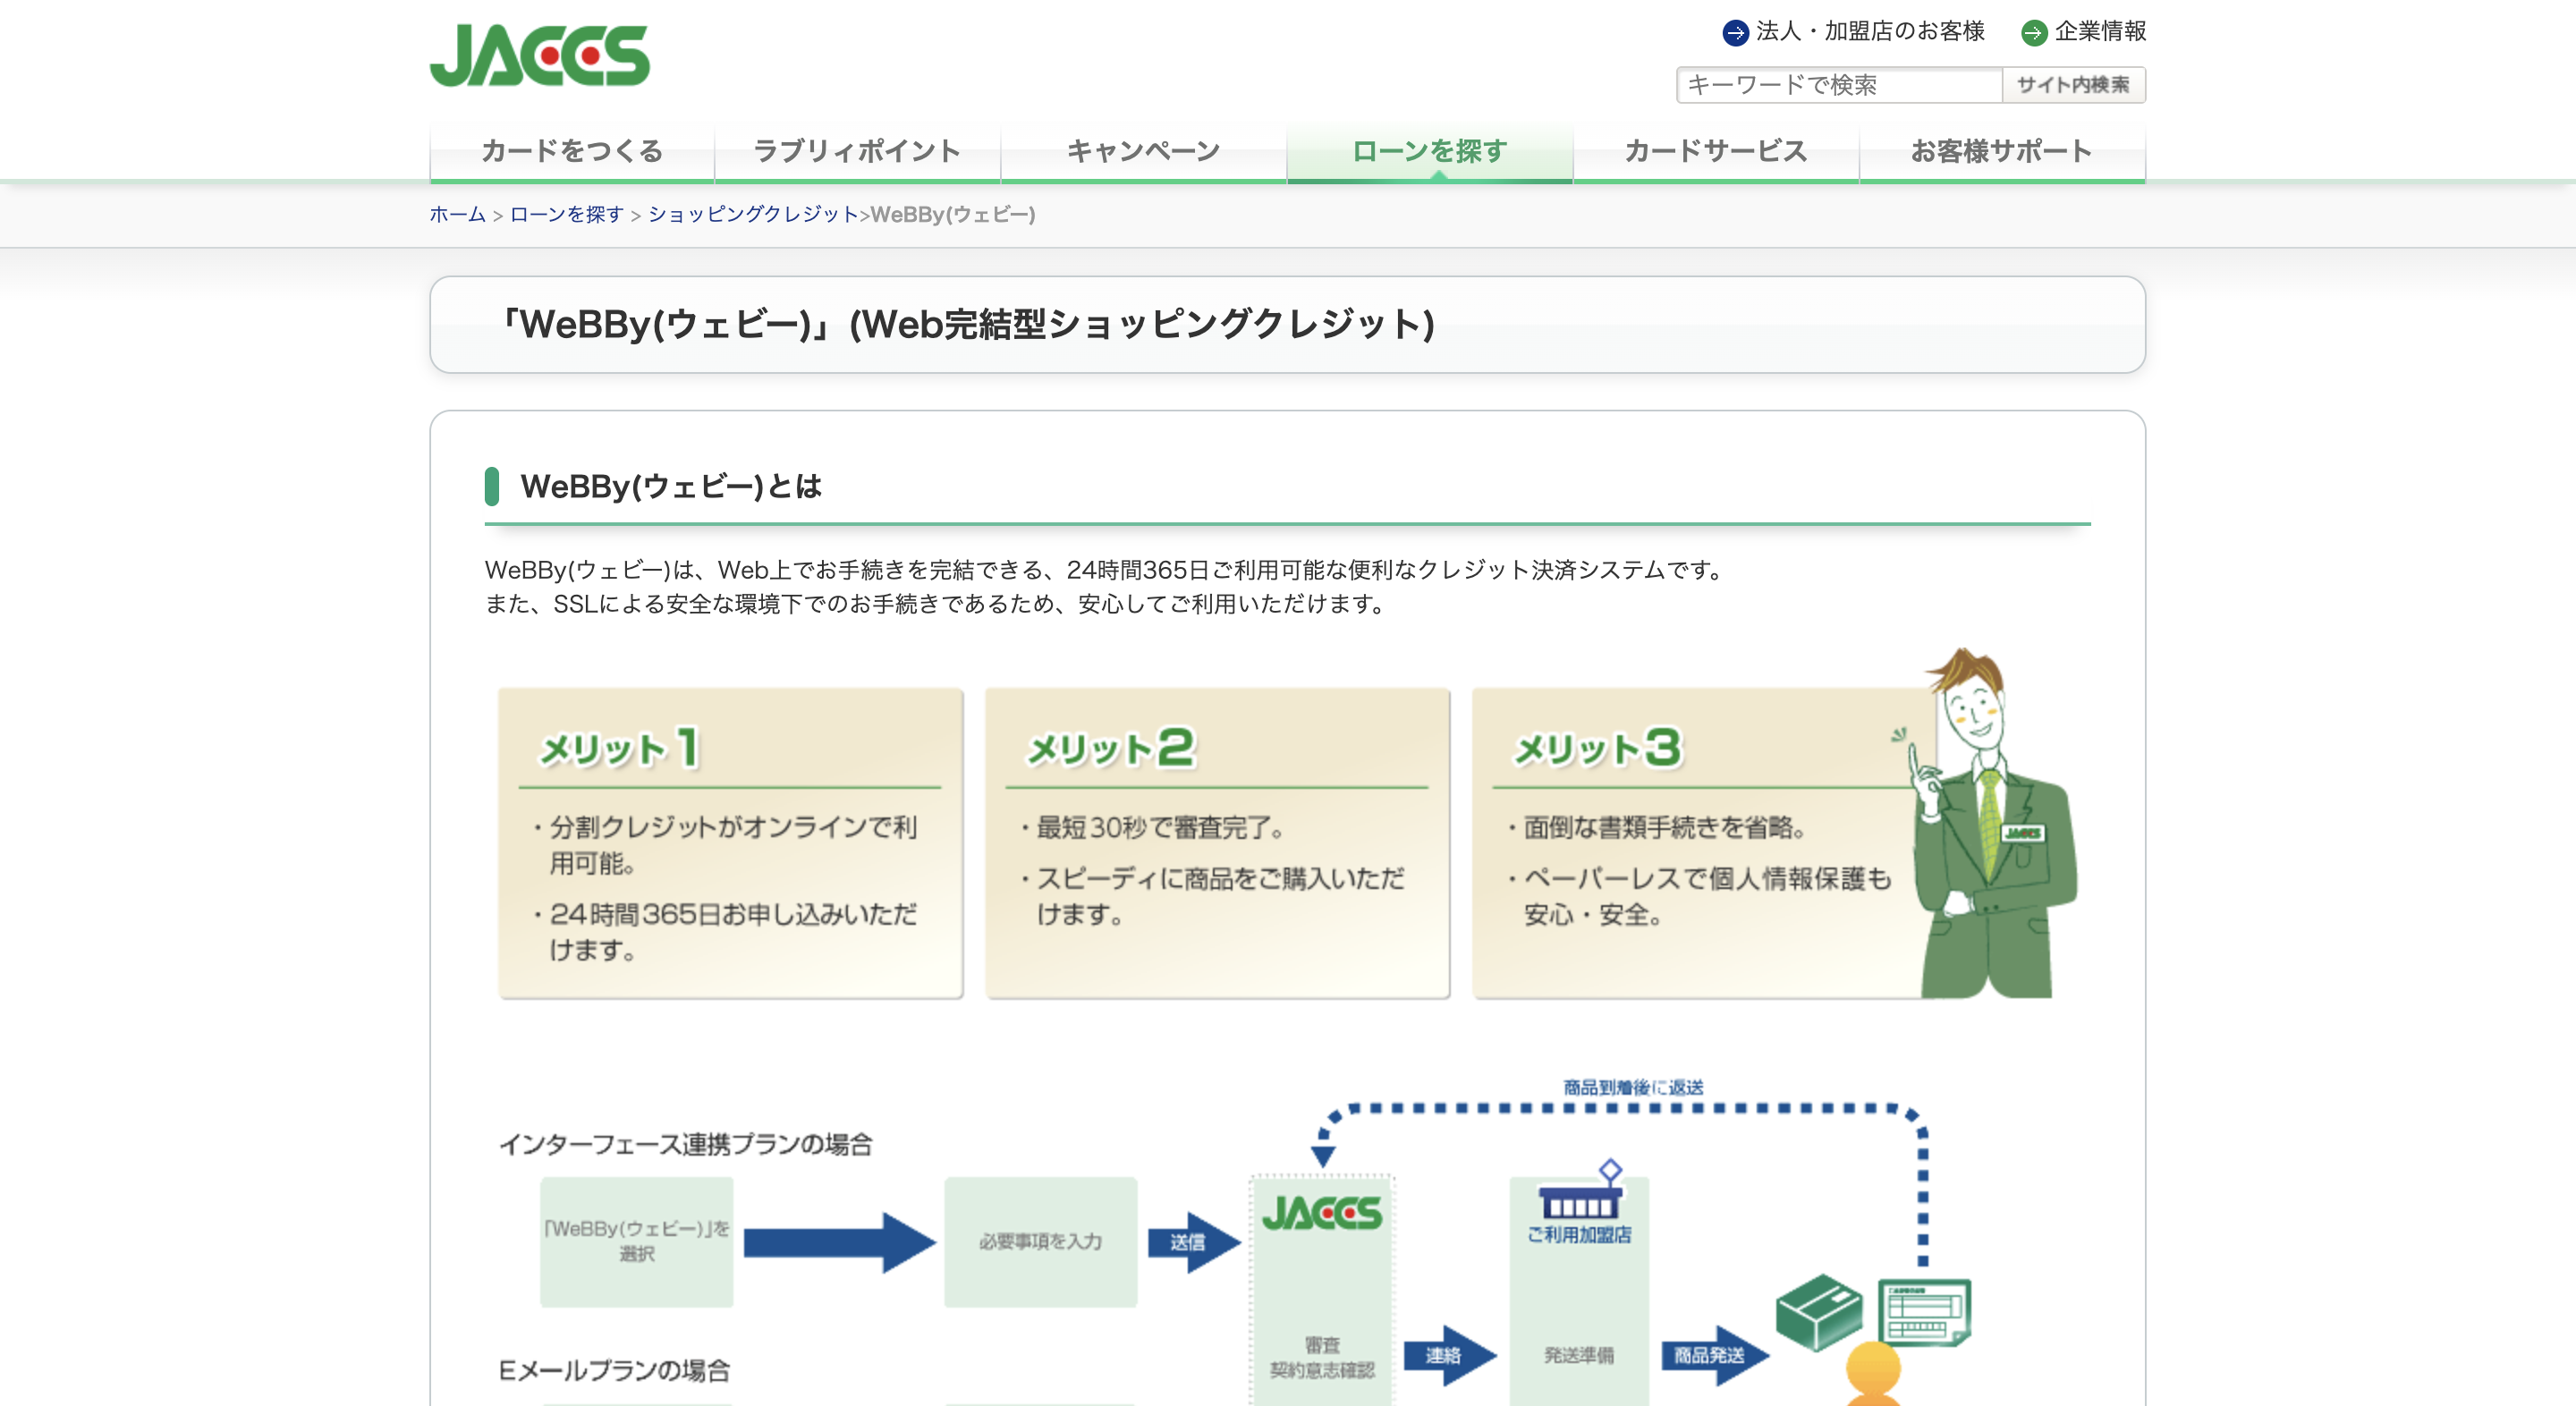Click the 最短30秒で審査完了 text
2576x1406 pixels.
pos(1160,827)
